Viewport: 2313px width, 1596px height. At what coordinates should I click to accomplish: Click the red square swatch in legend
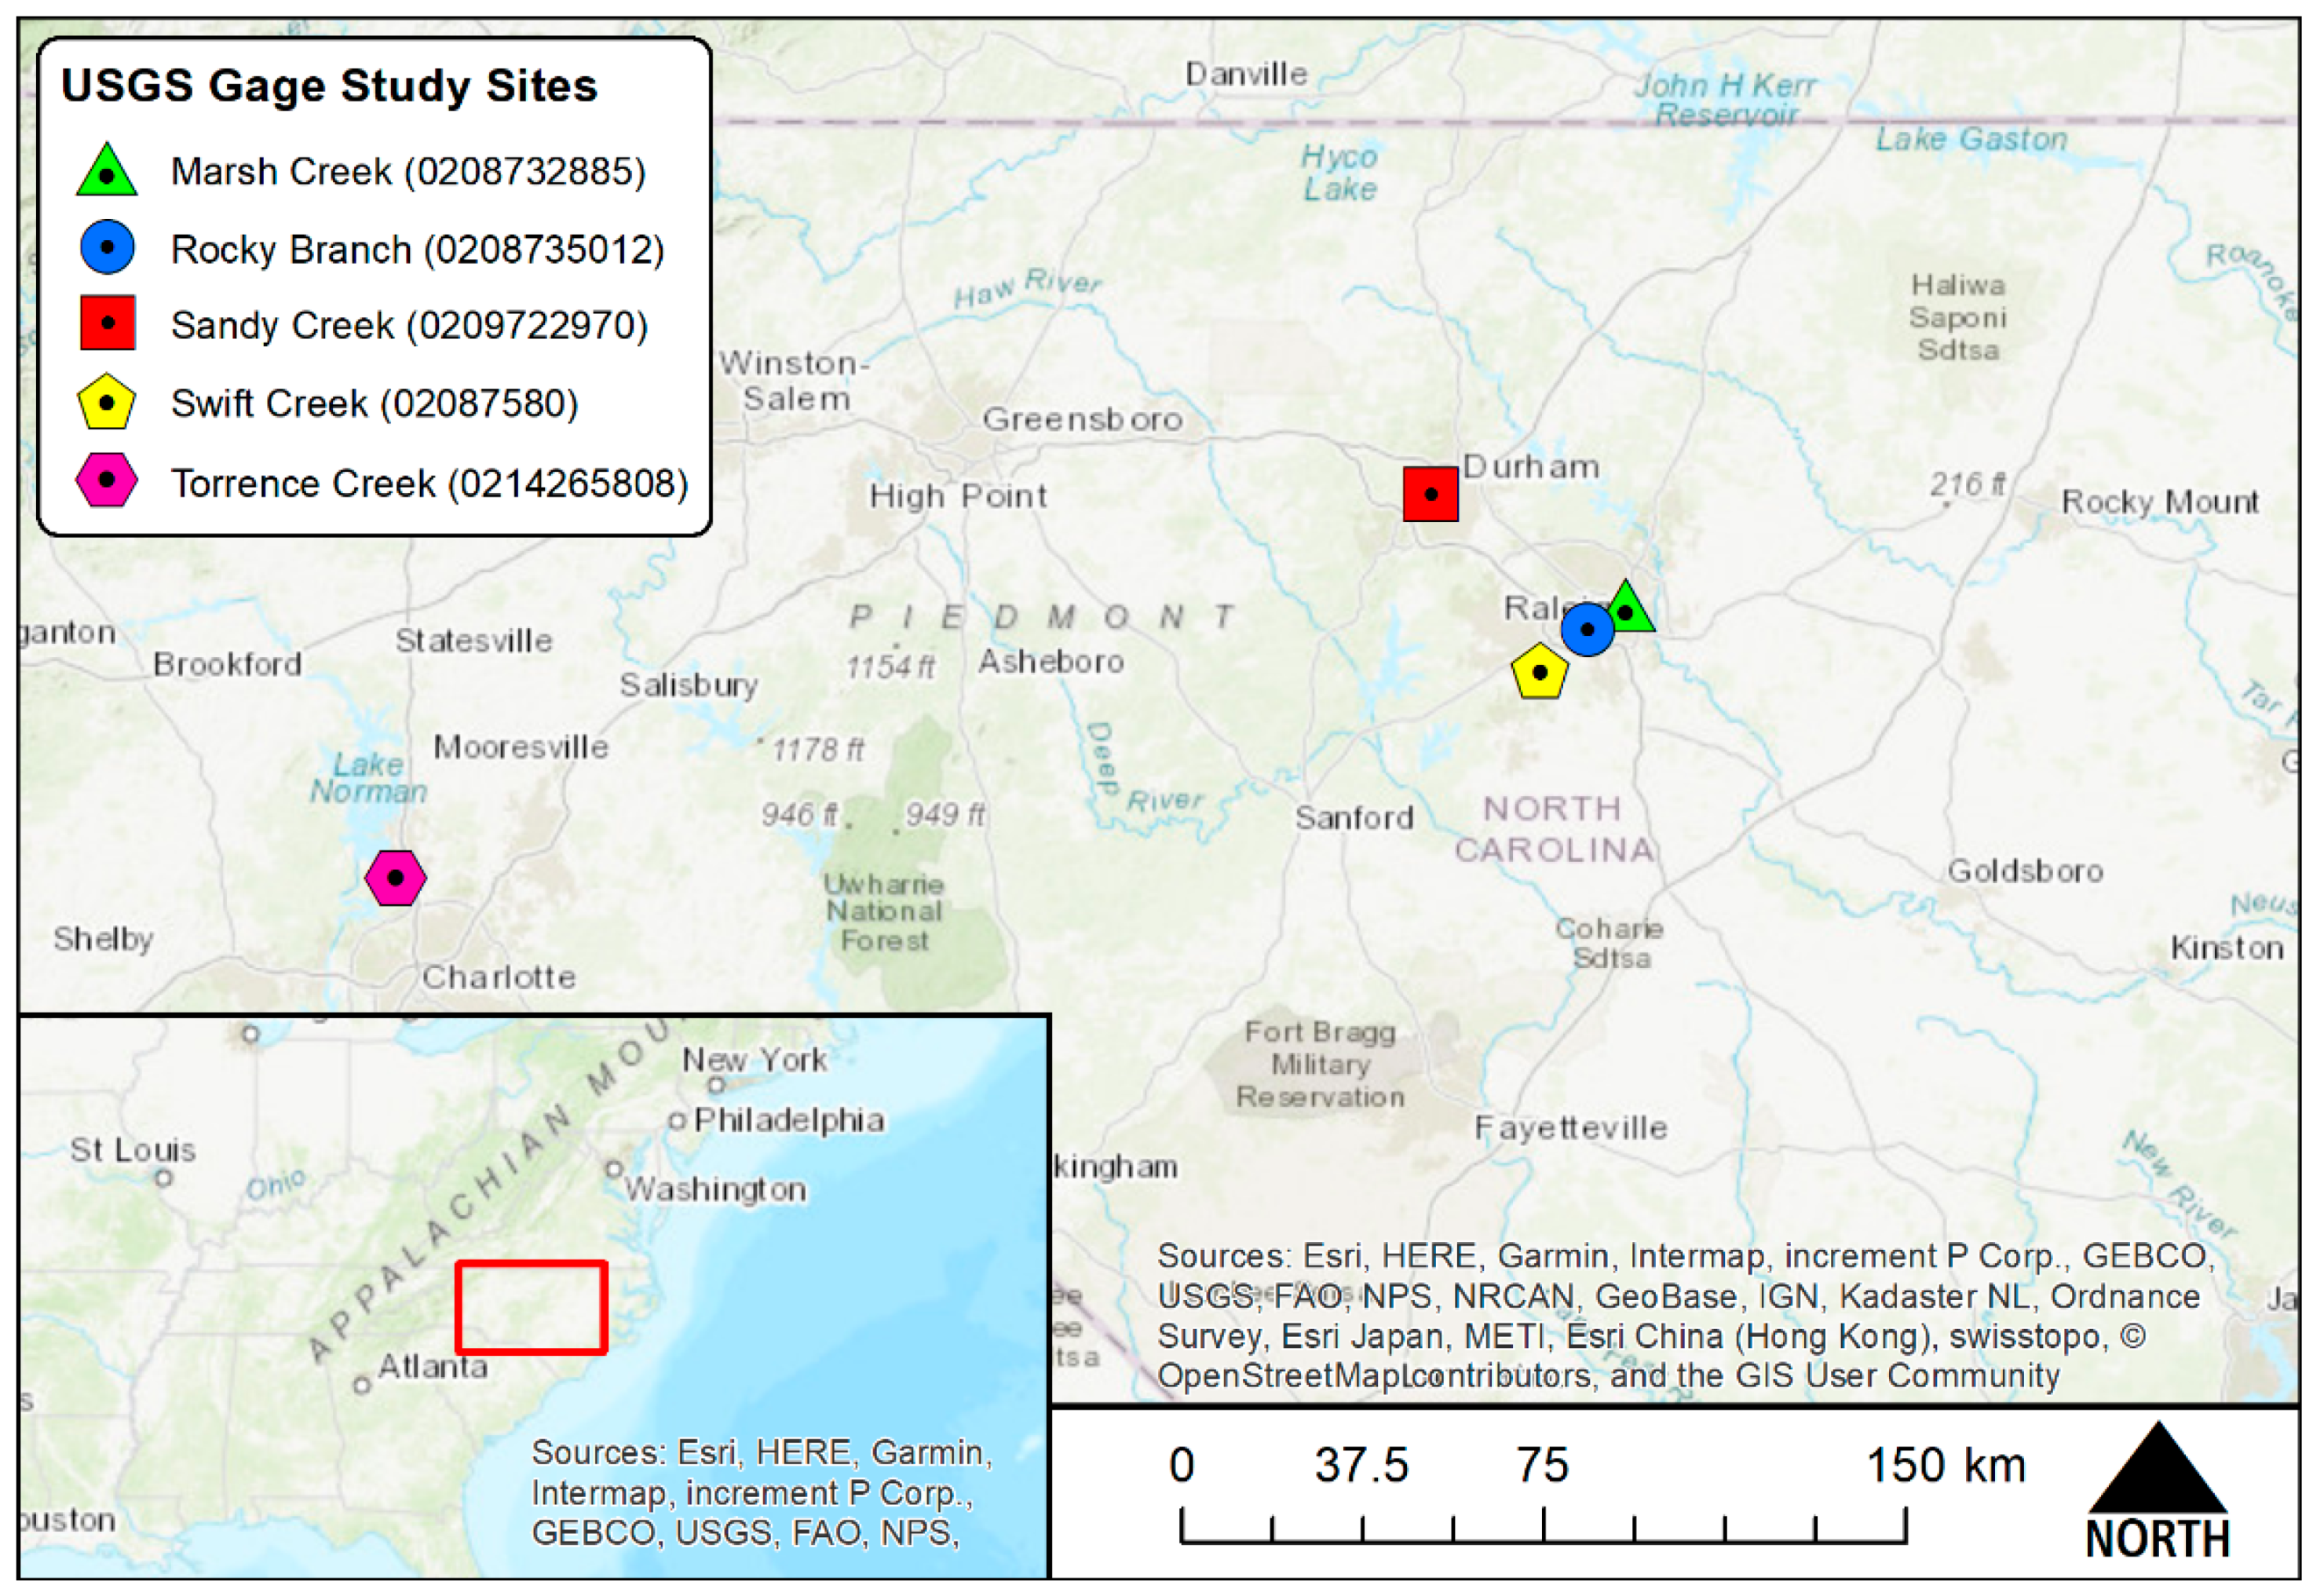click(x=107, y=323)
